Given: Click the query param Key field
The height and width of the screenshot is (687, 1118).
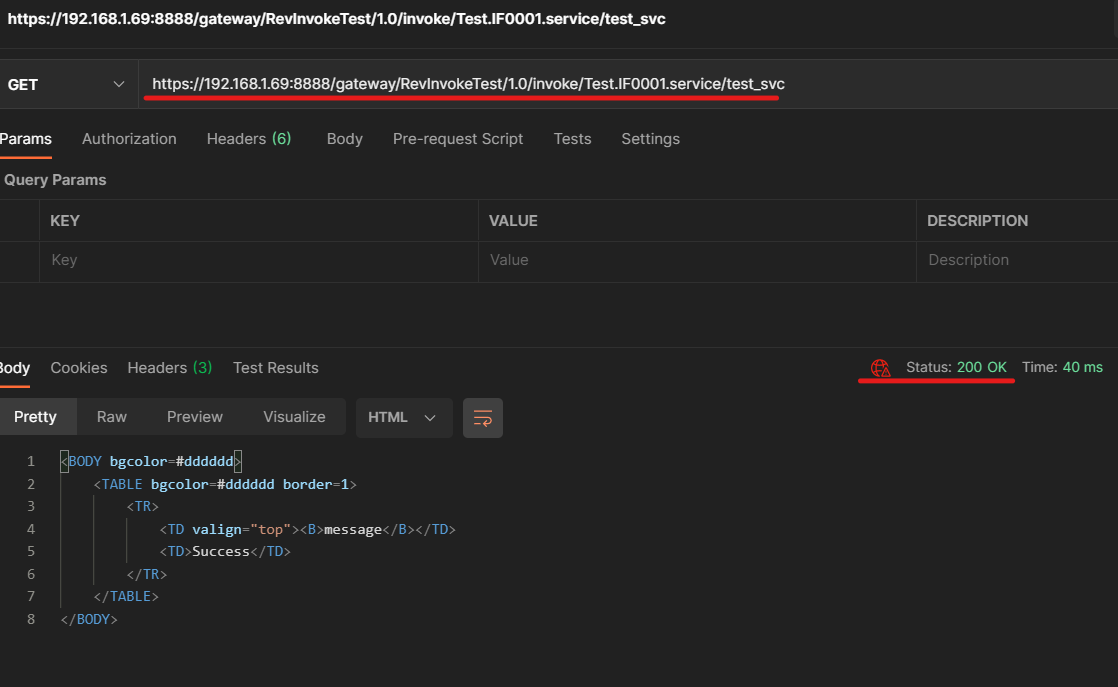Looking at the screenshot, I should 258,260.
